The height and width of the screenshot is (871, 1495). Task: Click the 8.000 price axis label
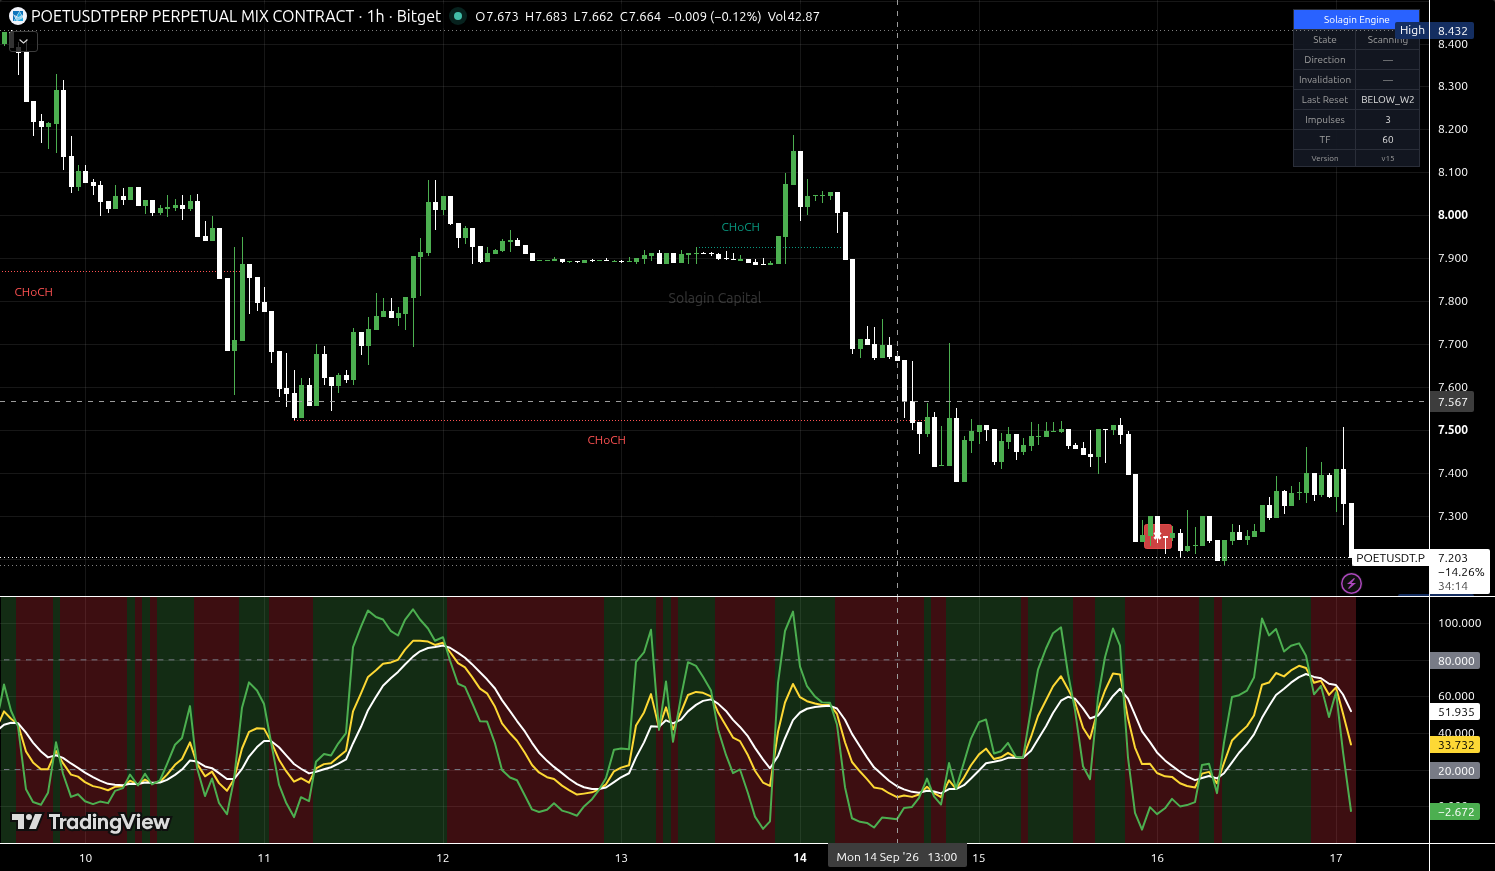tap(1453, 215)
